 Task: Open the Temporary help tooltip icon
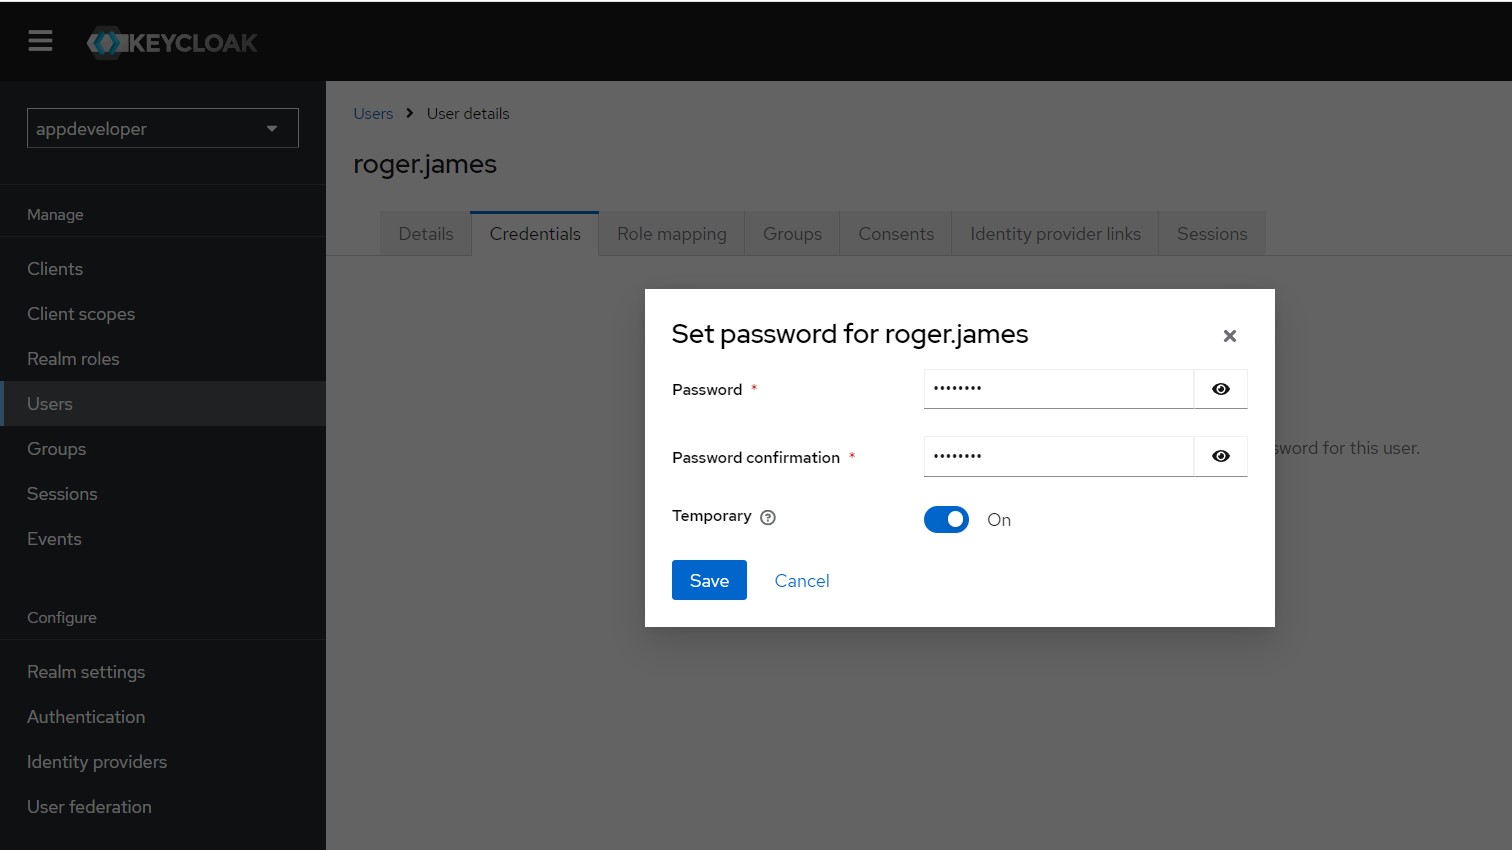[768, 517]
